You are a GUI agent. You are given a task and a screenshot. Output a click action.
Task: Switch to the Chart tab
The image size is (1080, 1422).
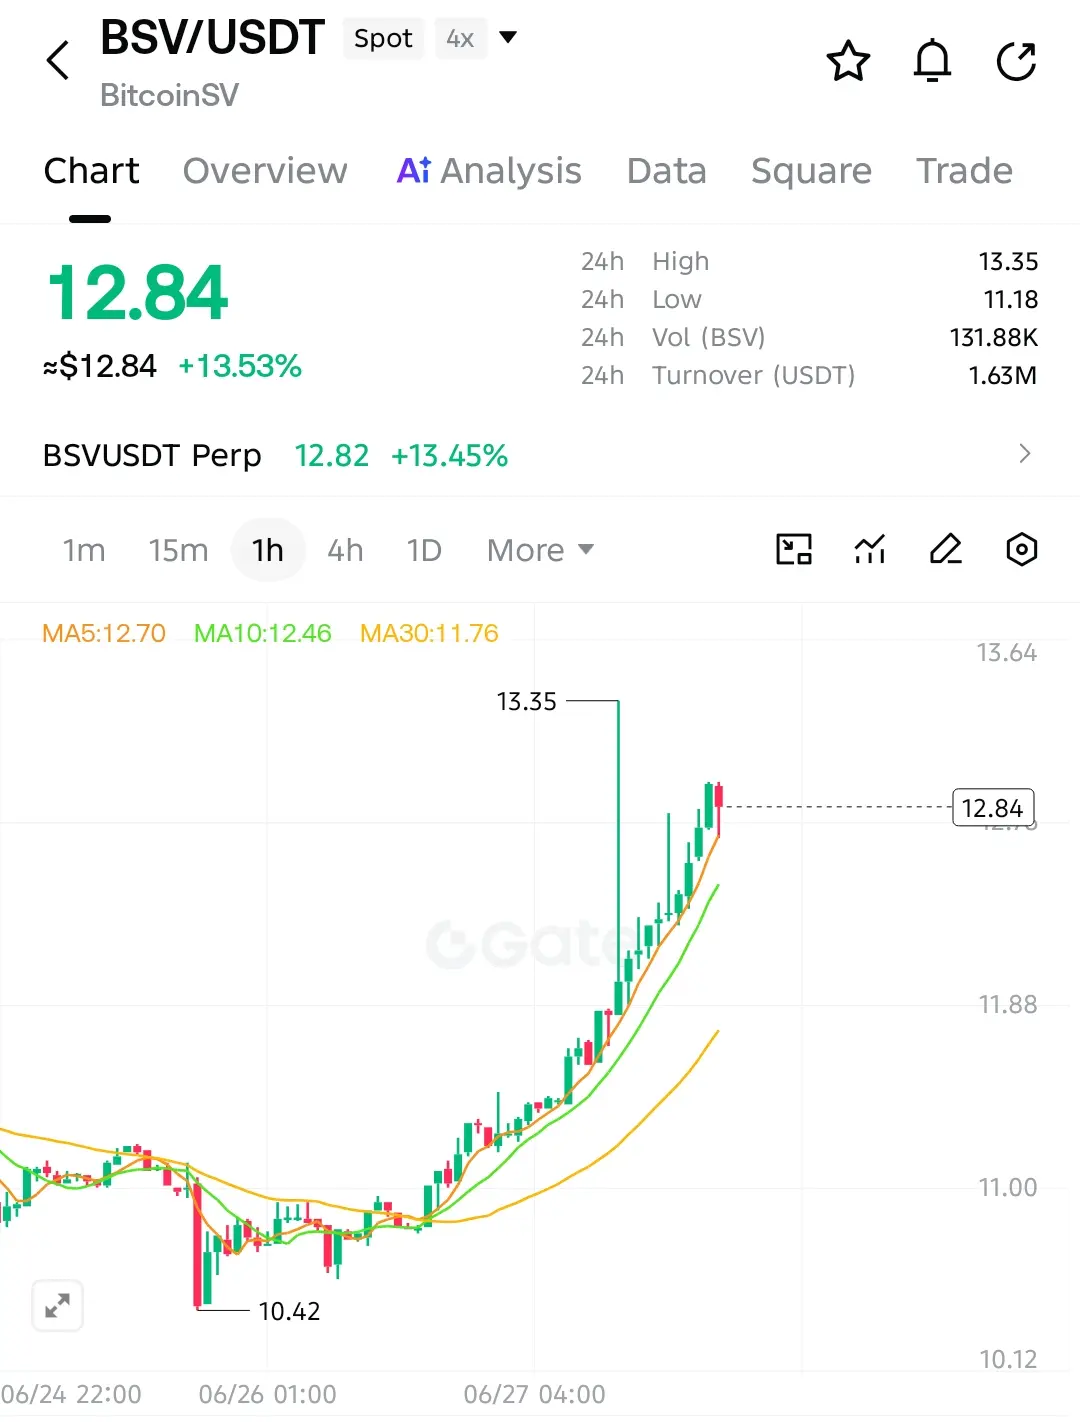pos(91,171)
